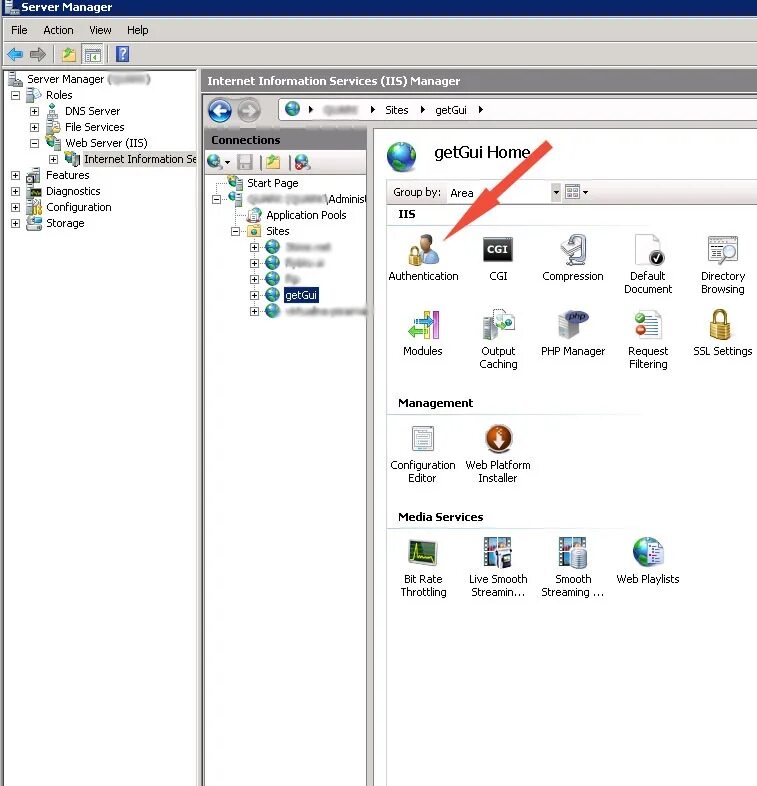Expand the Diagnostics node
The image size is (757, 786).
16,191
